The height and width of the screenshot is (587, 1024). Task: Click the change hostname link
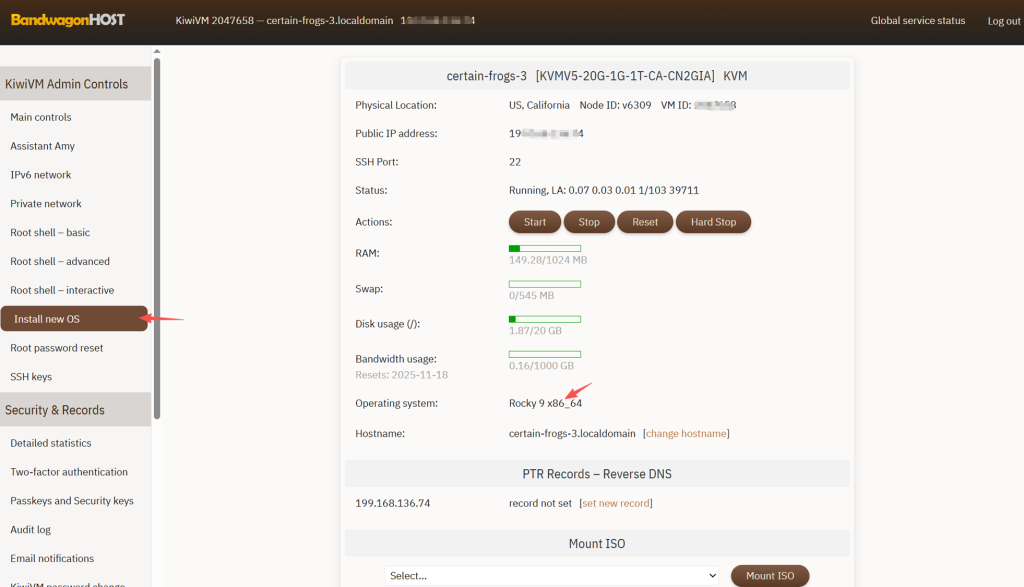(x=687, y=433)
